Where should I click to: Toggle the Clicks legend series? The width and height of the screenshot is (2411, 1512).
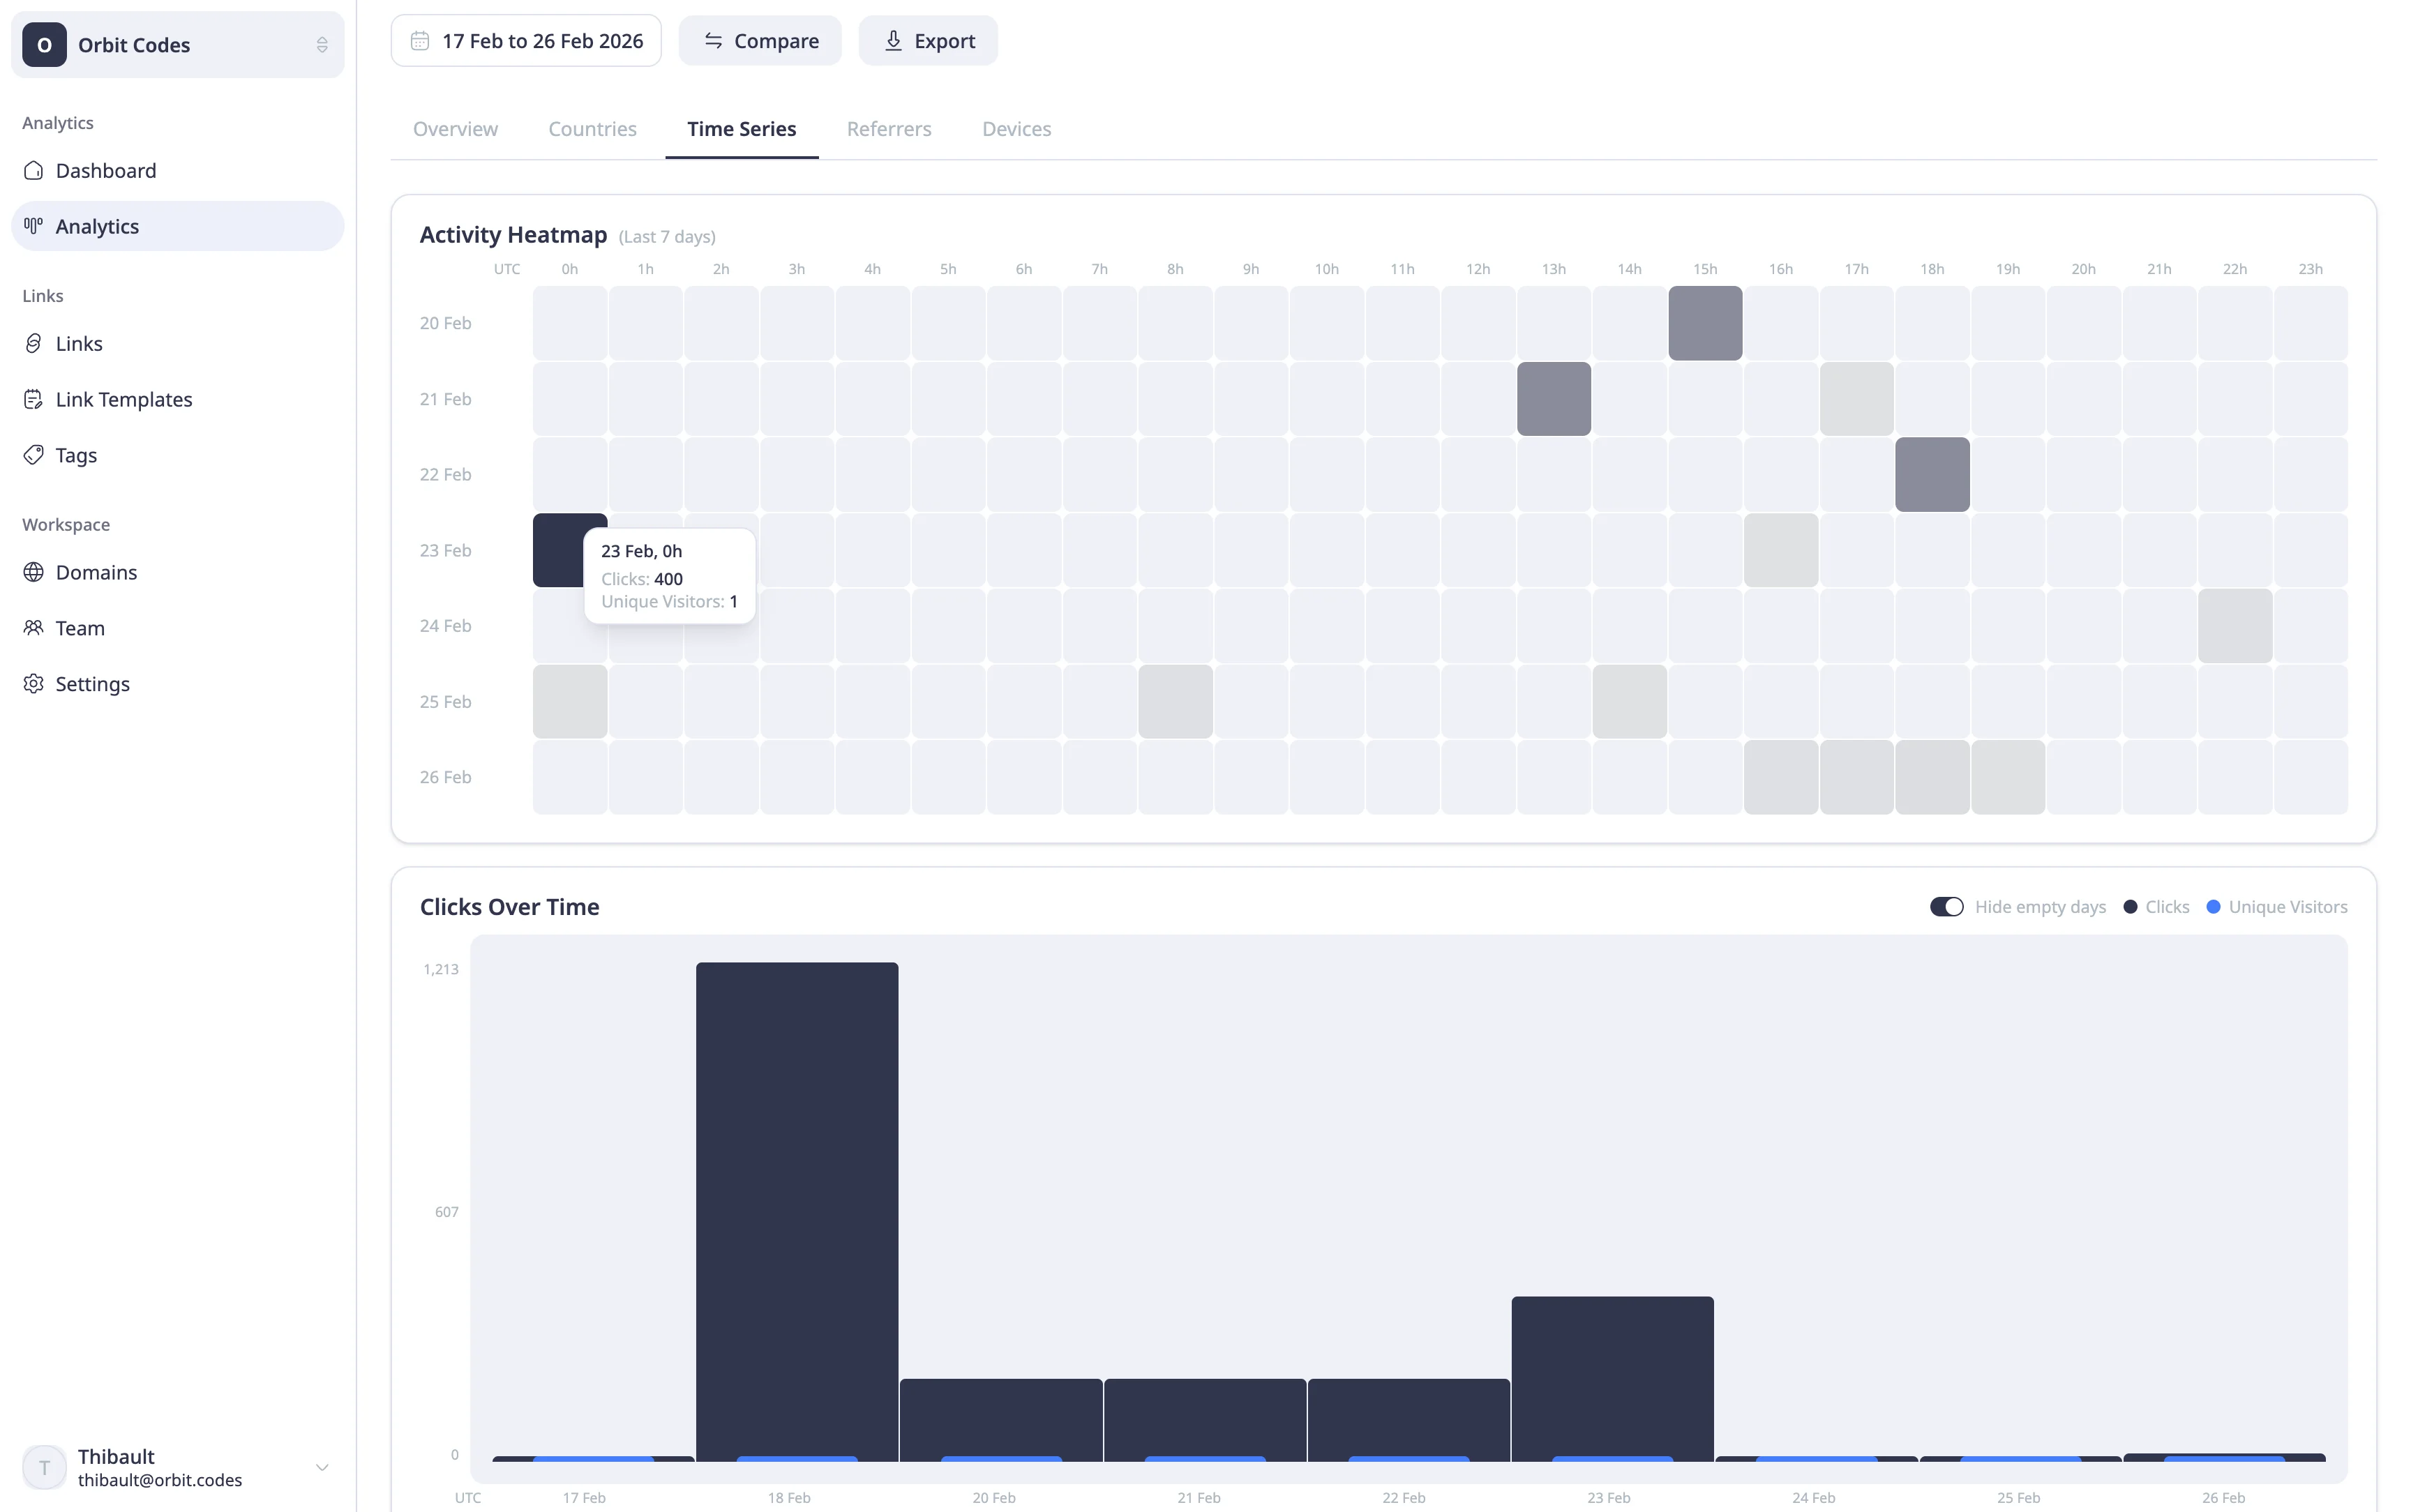(2156, 907)
